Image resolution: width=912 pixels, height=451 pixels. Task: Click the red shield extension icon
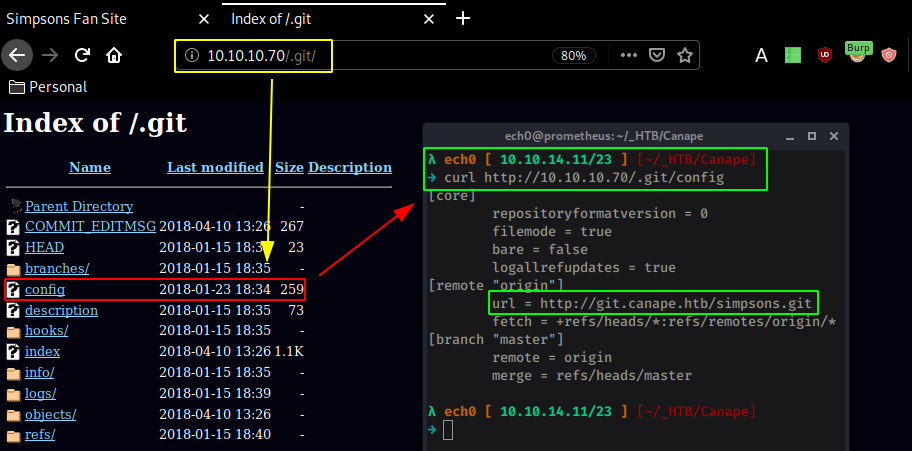(x=889, y=55)
